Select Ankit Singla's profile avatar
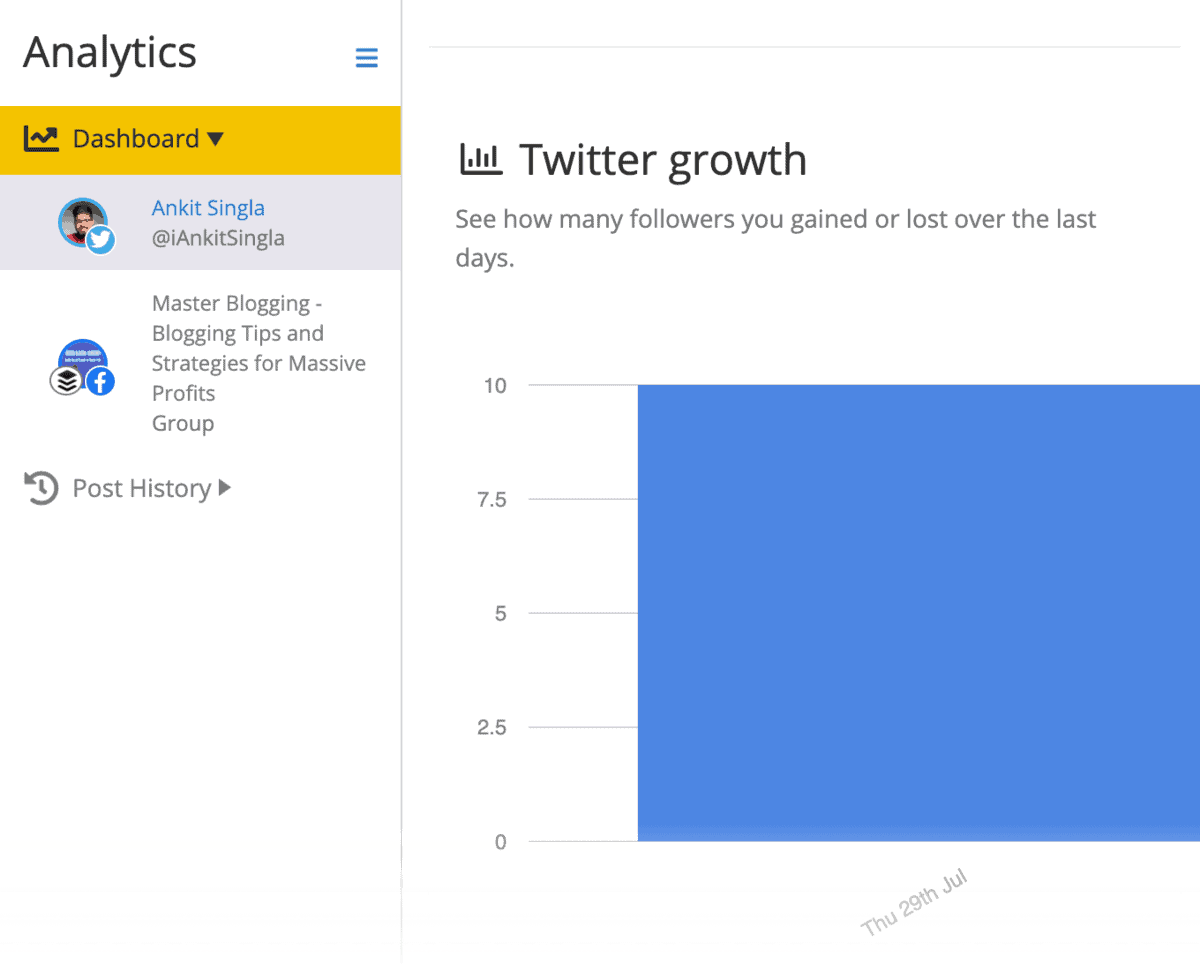Image resolution: width=1200 pixels, height=964 pixels. coord(81,222)
